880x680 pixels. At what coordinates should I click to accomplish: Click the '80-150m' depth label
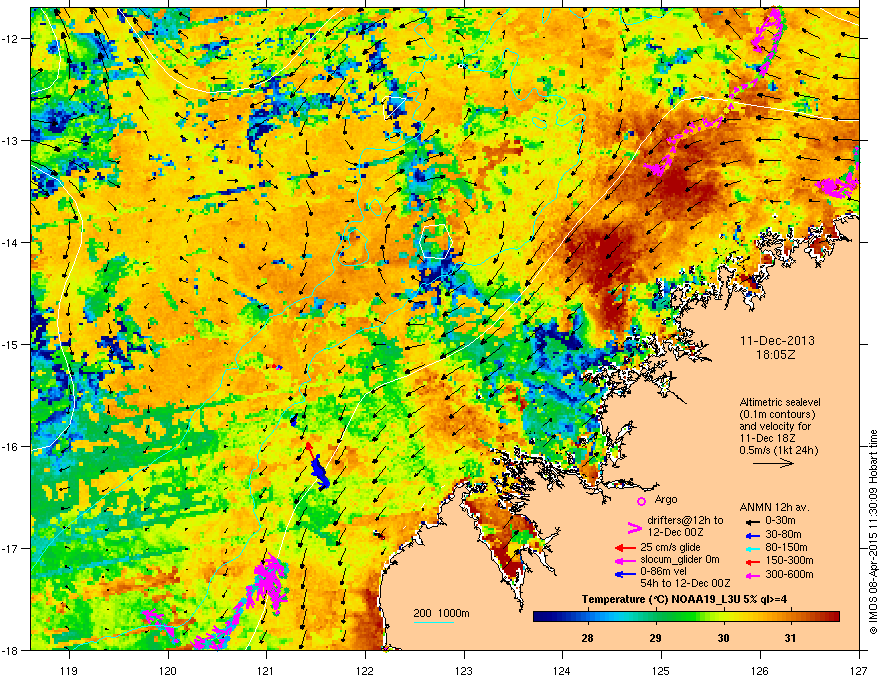(x=786, y=548)
